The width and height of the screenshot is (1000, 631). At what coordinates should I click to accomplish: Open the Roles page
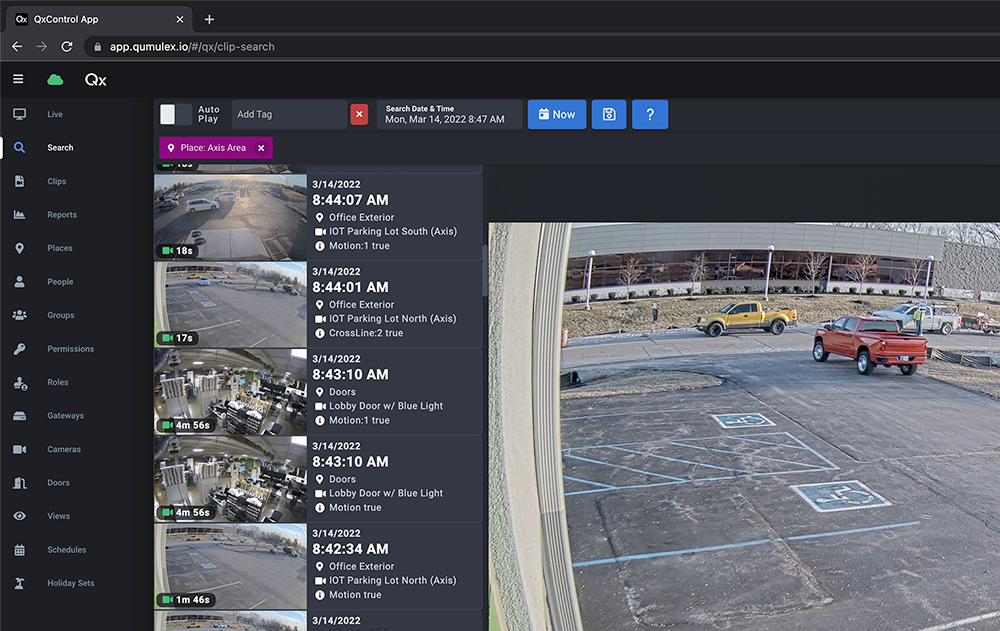click(x=57, y=382)
